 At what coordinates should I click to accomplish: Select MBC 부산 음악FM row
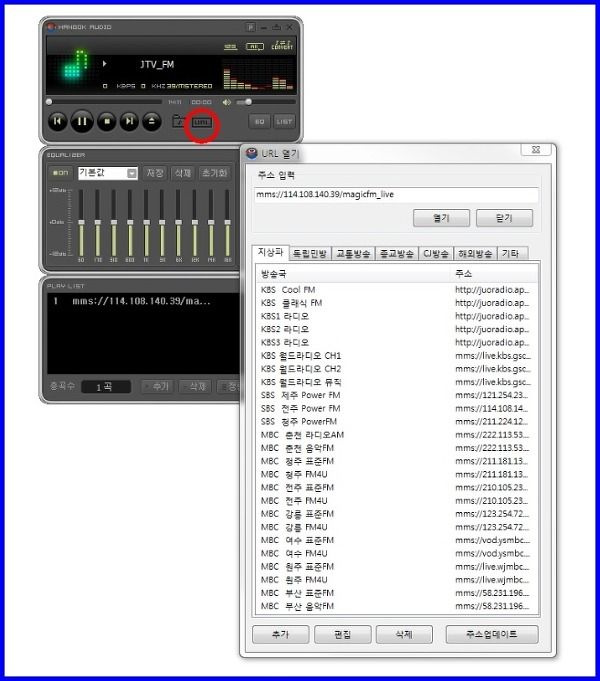[x=397, y=606]
